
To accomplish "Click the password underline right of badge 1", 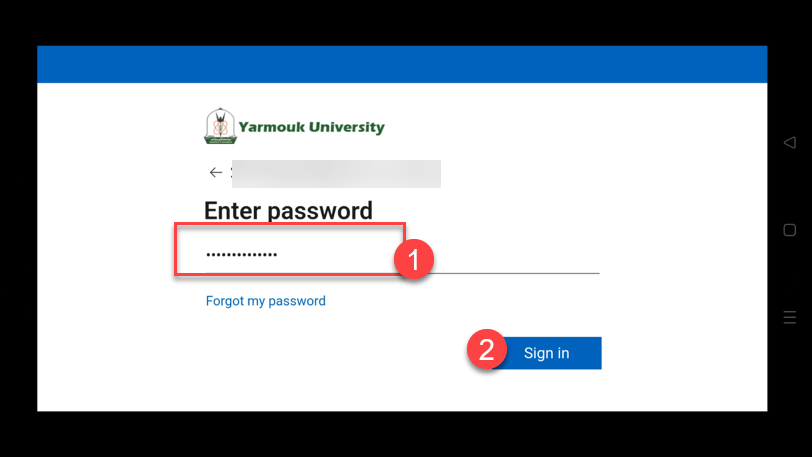I will pos(516,273).
